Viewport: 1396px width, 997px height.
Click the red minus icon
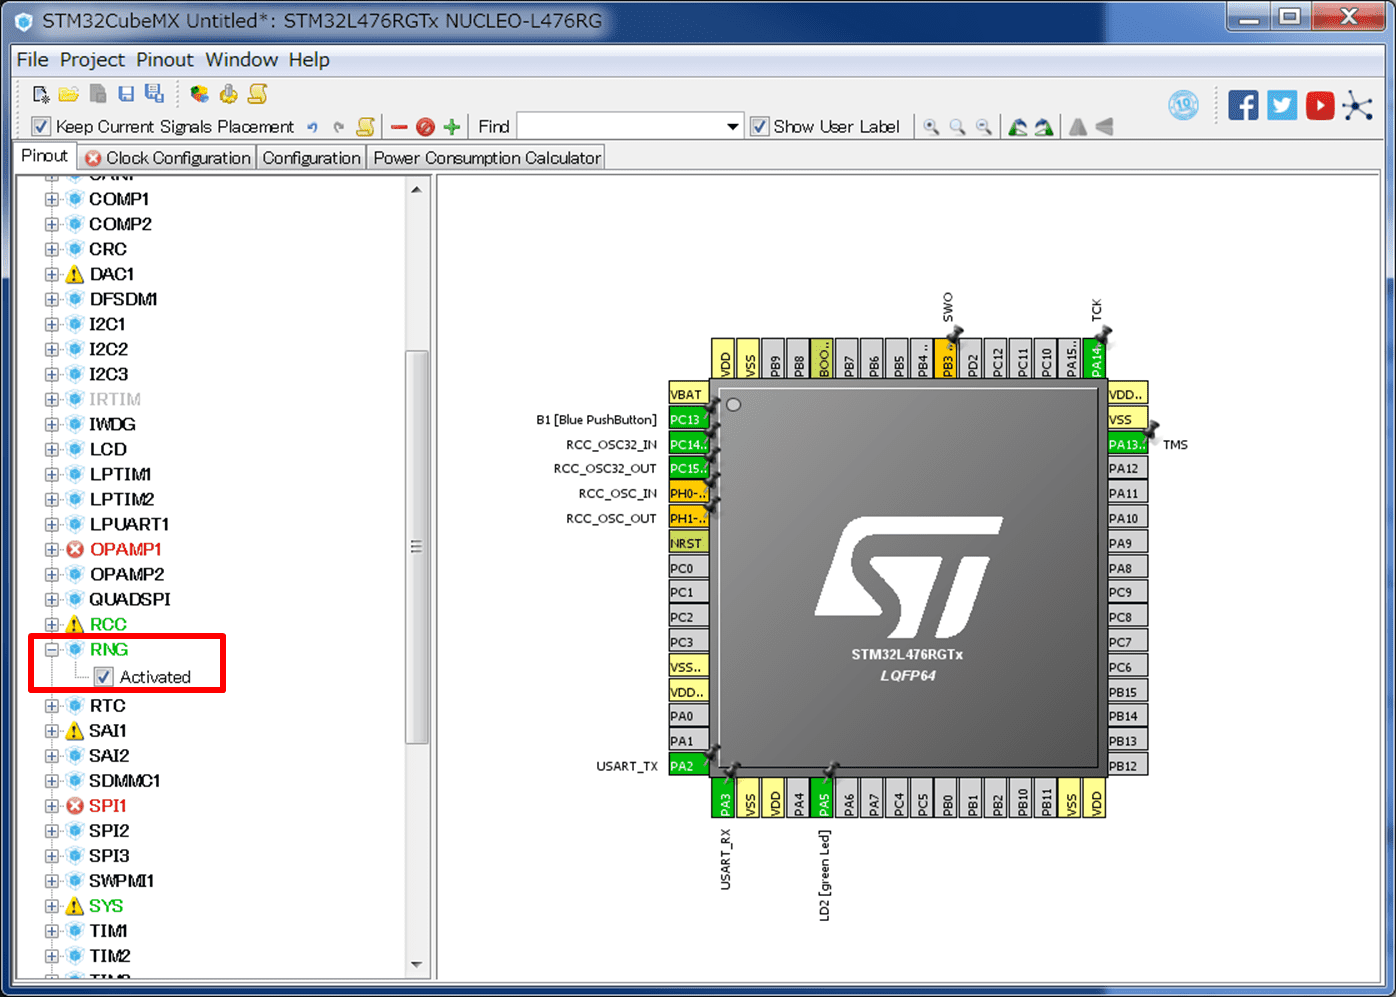(399, 127)
